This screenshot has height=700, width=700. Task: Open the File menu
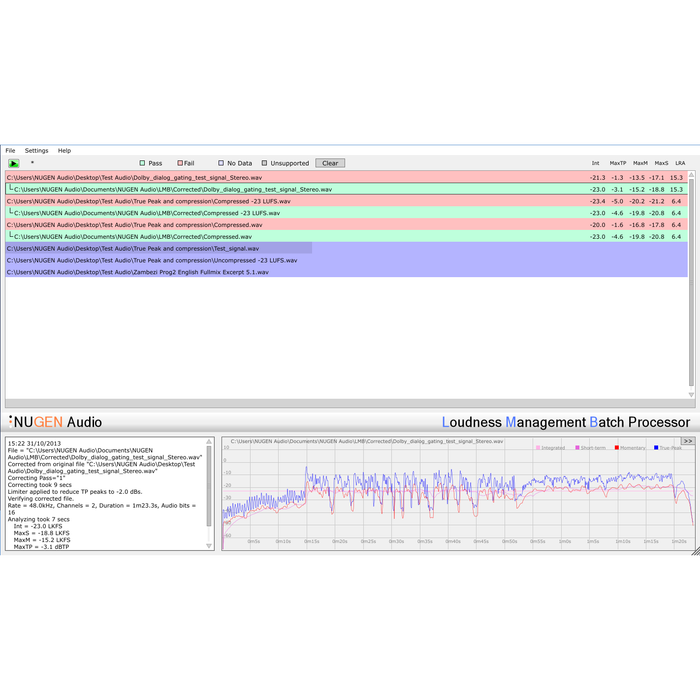10,150
